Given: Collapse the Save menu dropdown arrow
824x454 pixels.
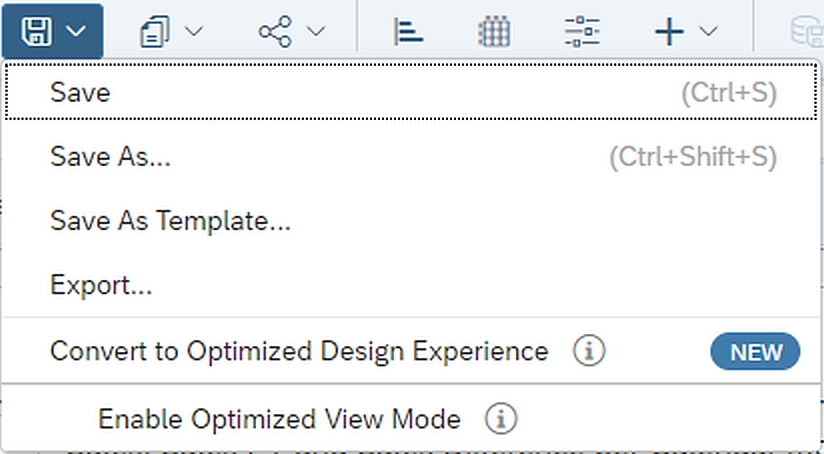Looking at the screenshot, I should (x=77, y=31).
